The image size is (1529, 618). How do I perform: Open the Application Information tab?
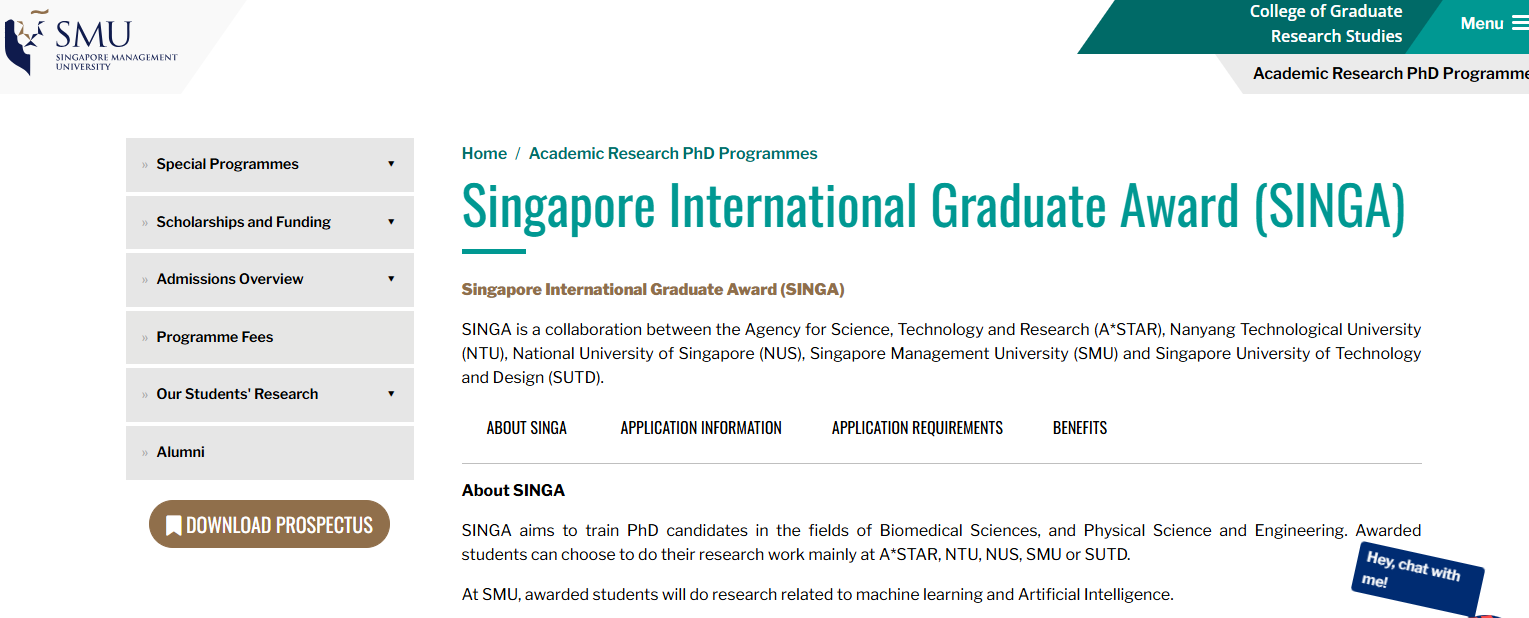[x=701, y=428]
